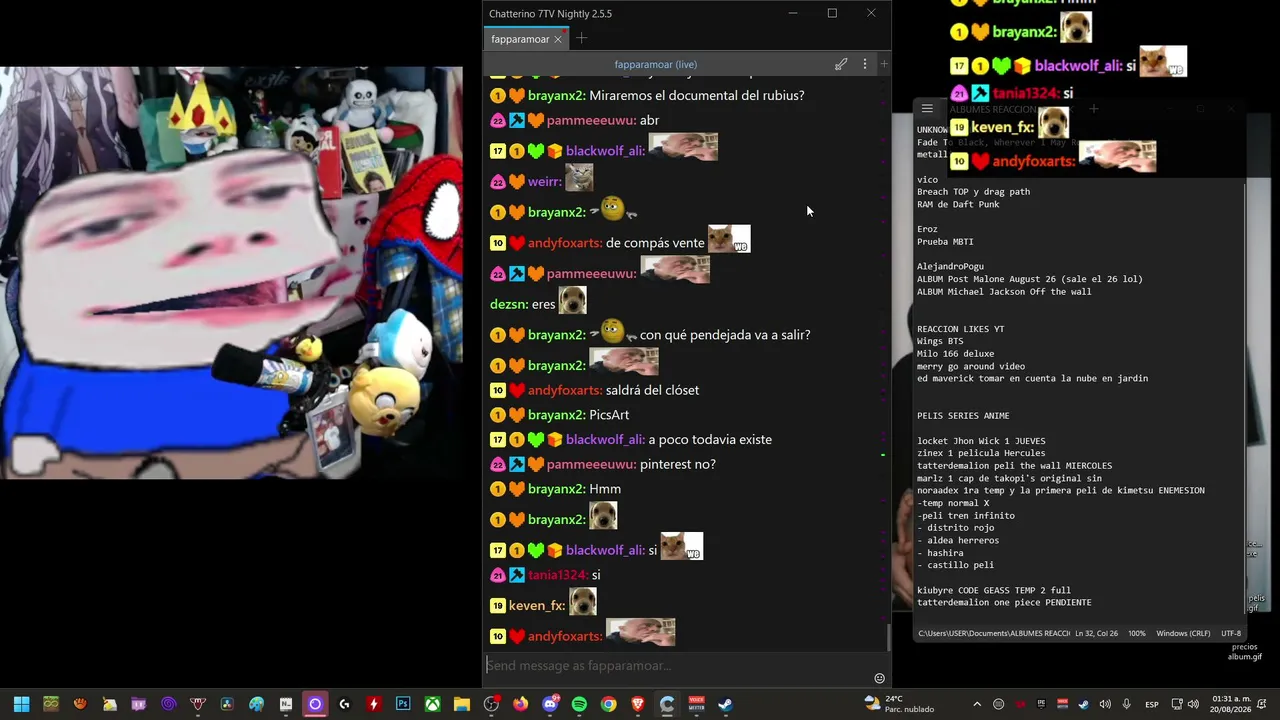The image size is (1280, 720).
Task: Open the Windows Start menu
Action: (x=21, y=704)
